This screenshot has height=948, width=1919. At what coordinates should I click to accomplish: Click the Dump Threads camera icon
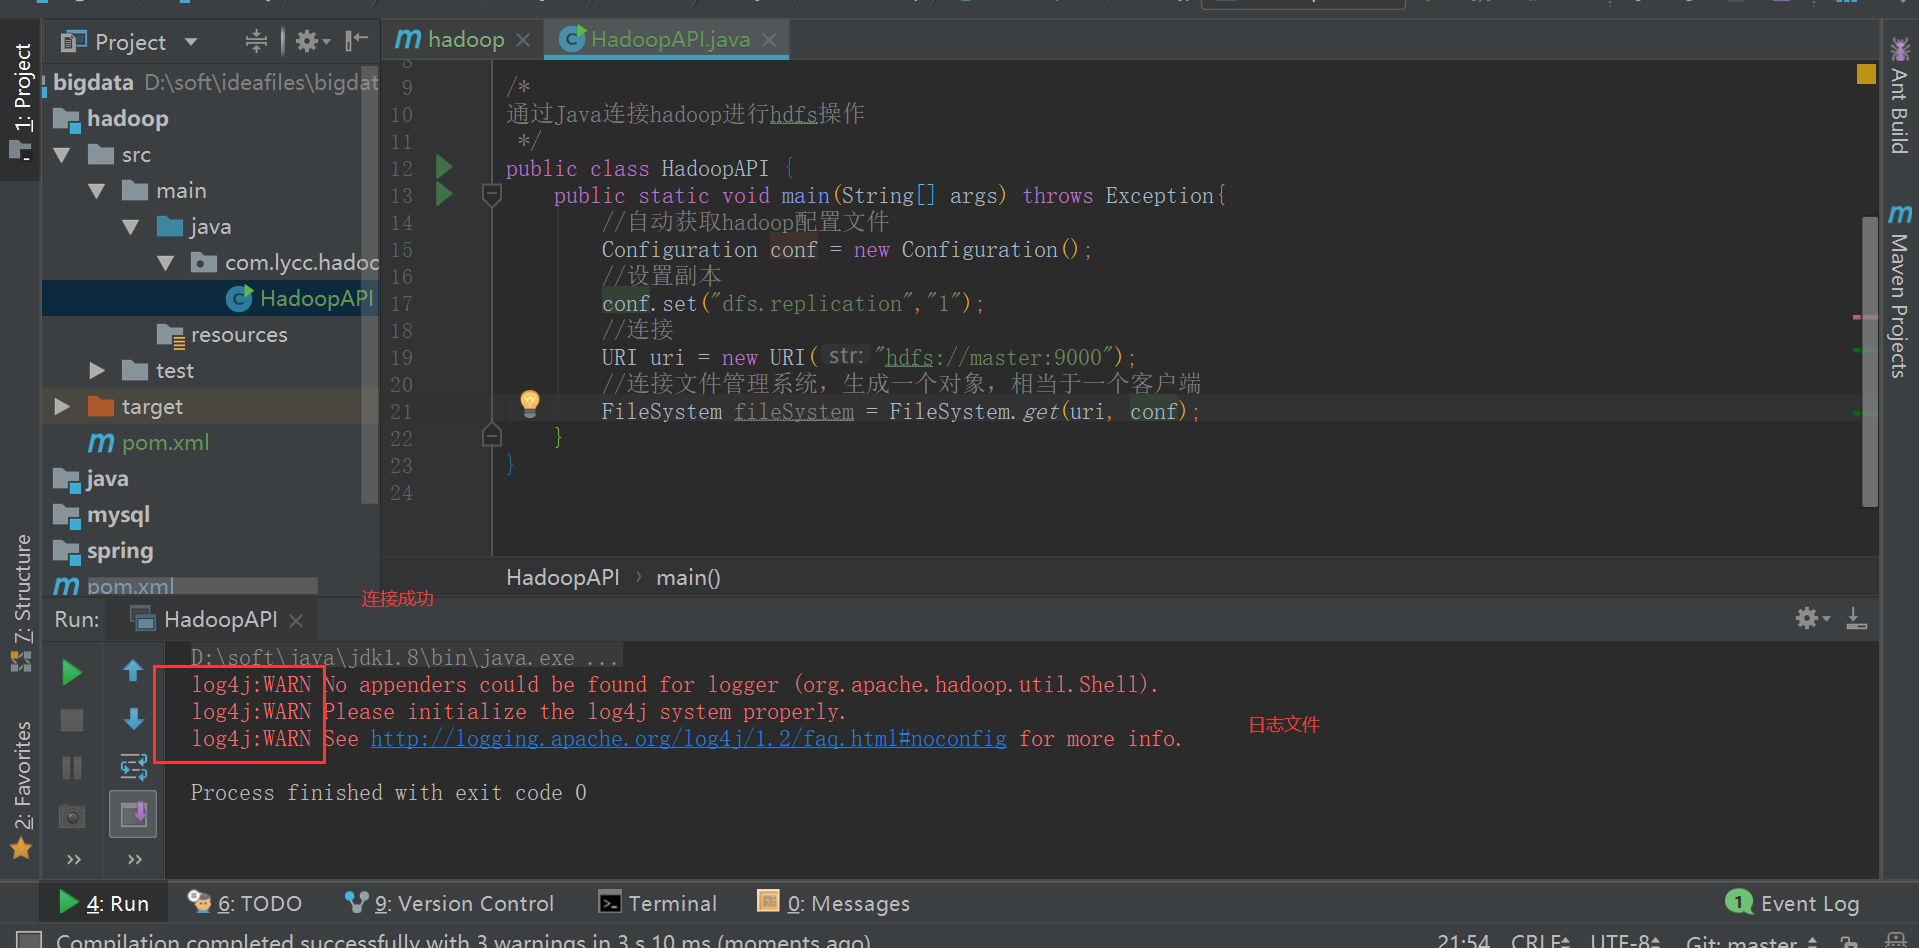(72, 816)
